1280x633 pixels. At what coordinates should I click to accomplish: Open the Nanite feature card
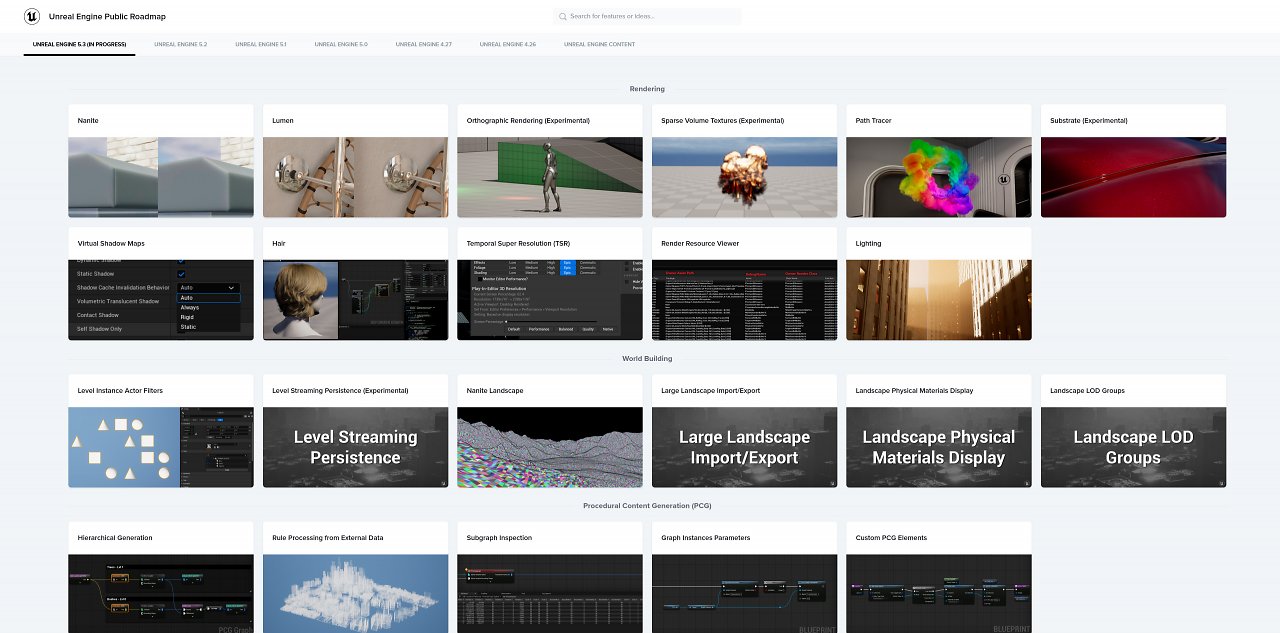click(161, 161)
